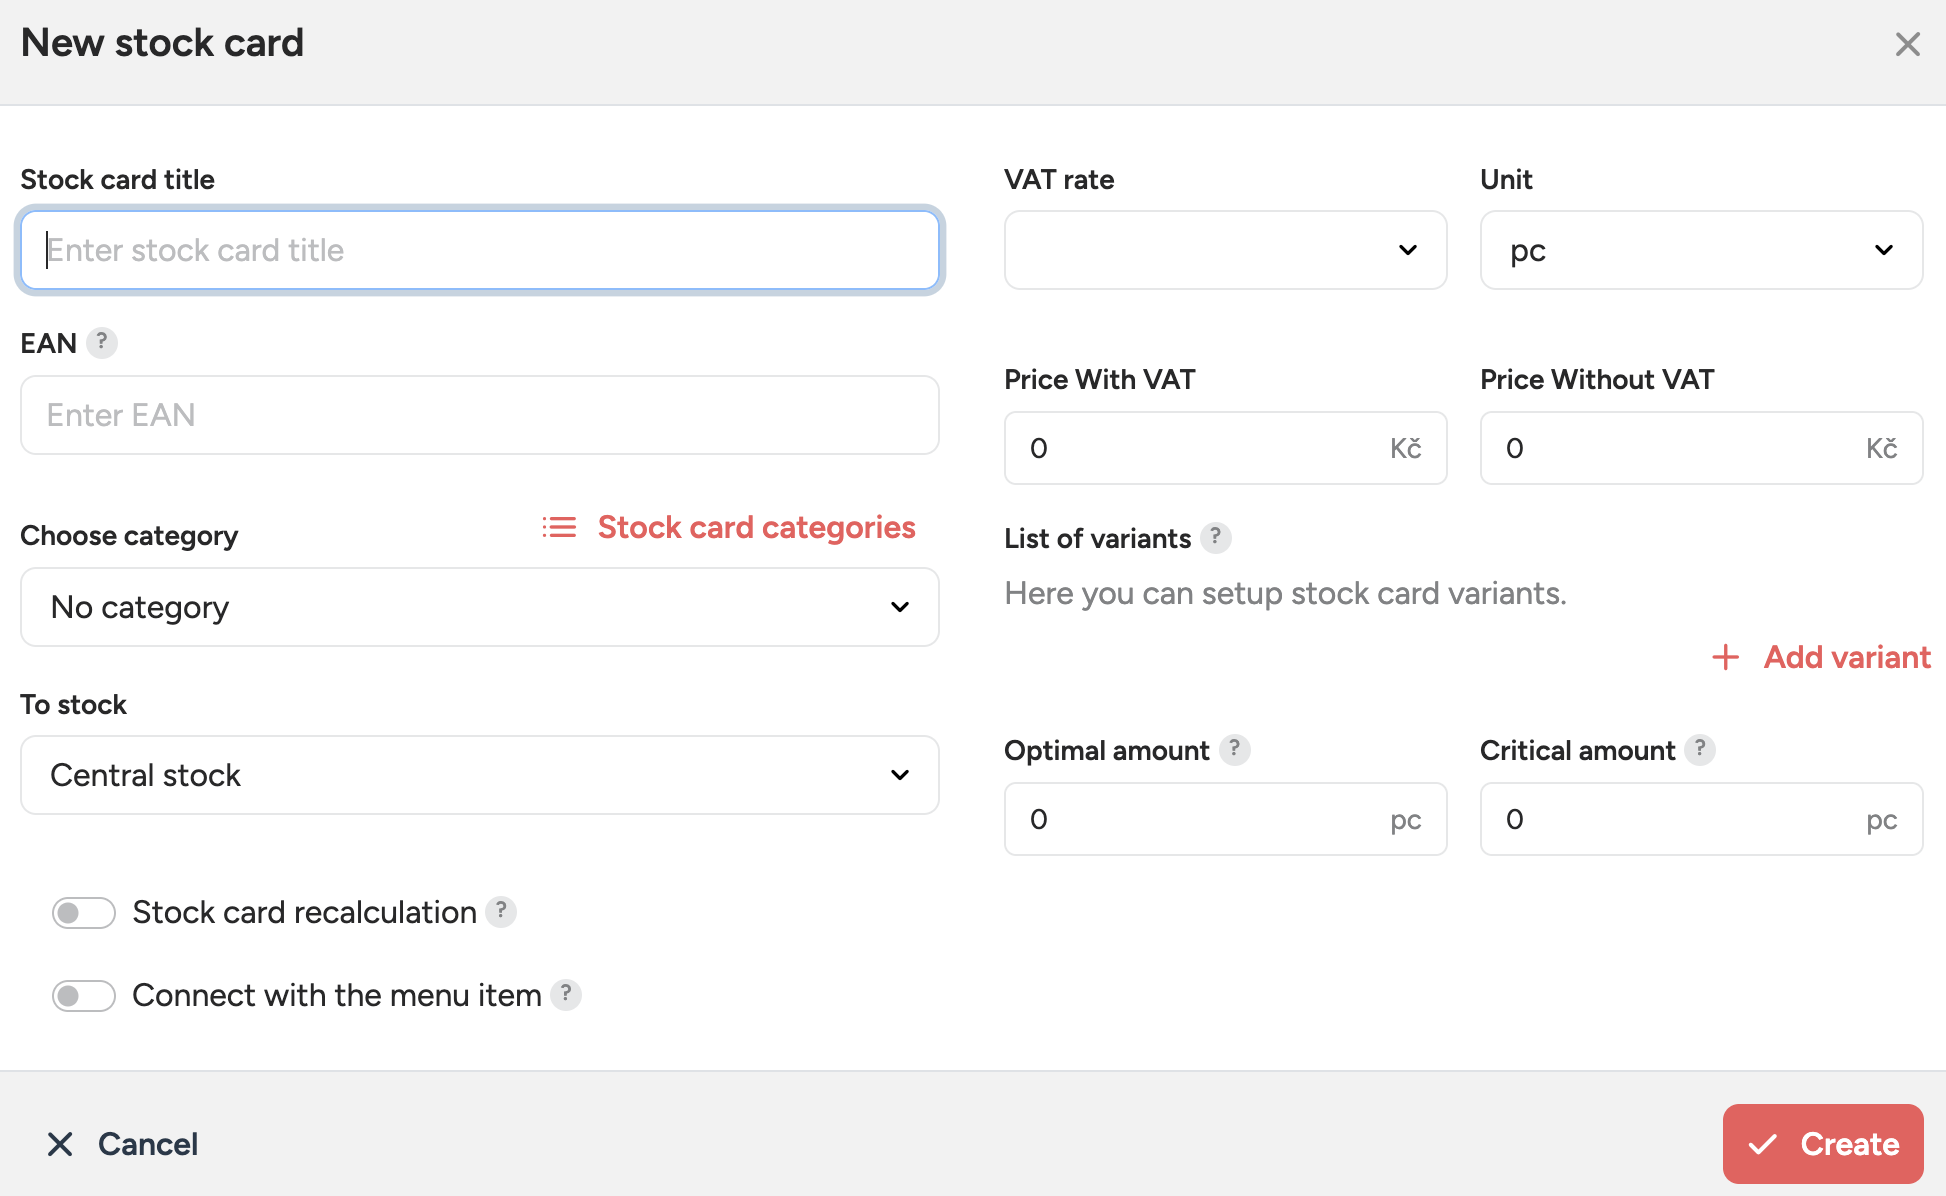Click the List of variants help icon
This screenshot has width=1946, height=1196.
[1215, 538]
